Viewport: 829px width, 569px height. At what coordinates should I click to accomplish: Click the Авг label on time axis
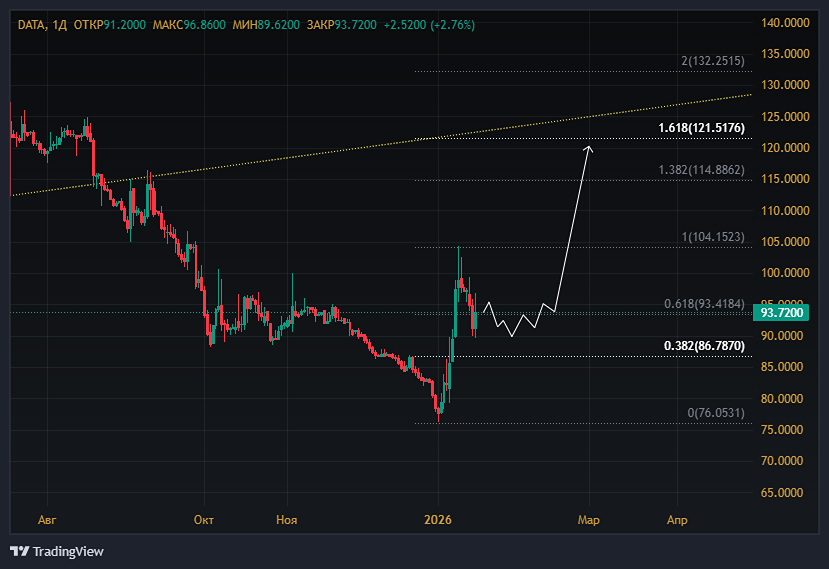[x=47, y=520]
